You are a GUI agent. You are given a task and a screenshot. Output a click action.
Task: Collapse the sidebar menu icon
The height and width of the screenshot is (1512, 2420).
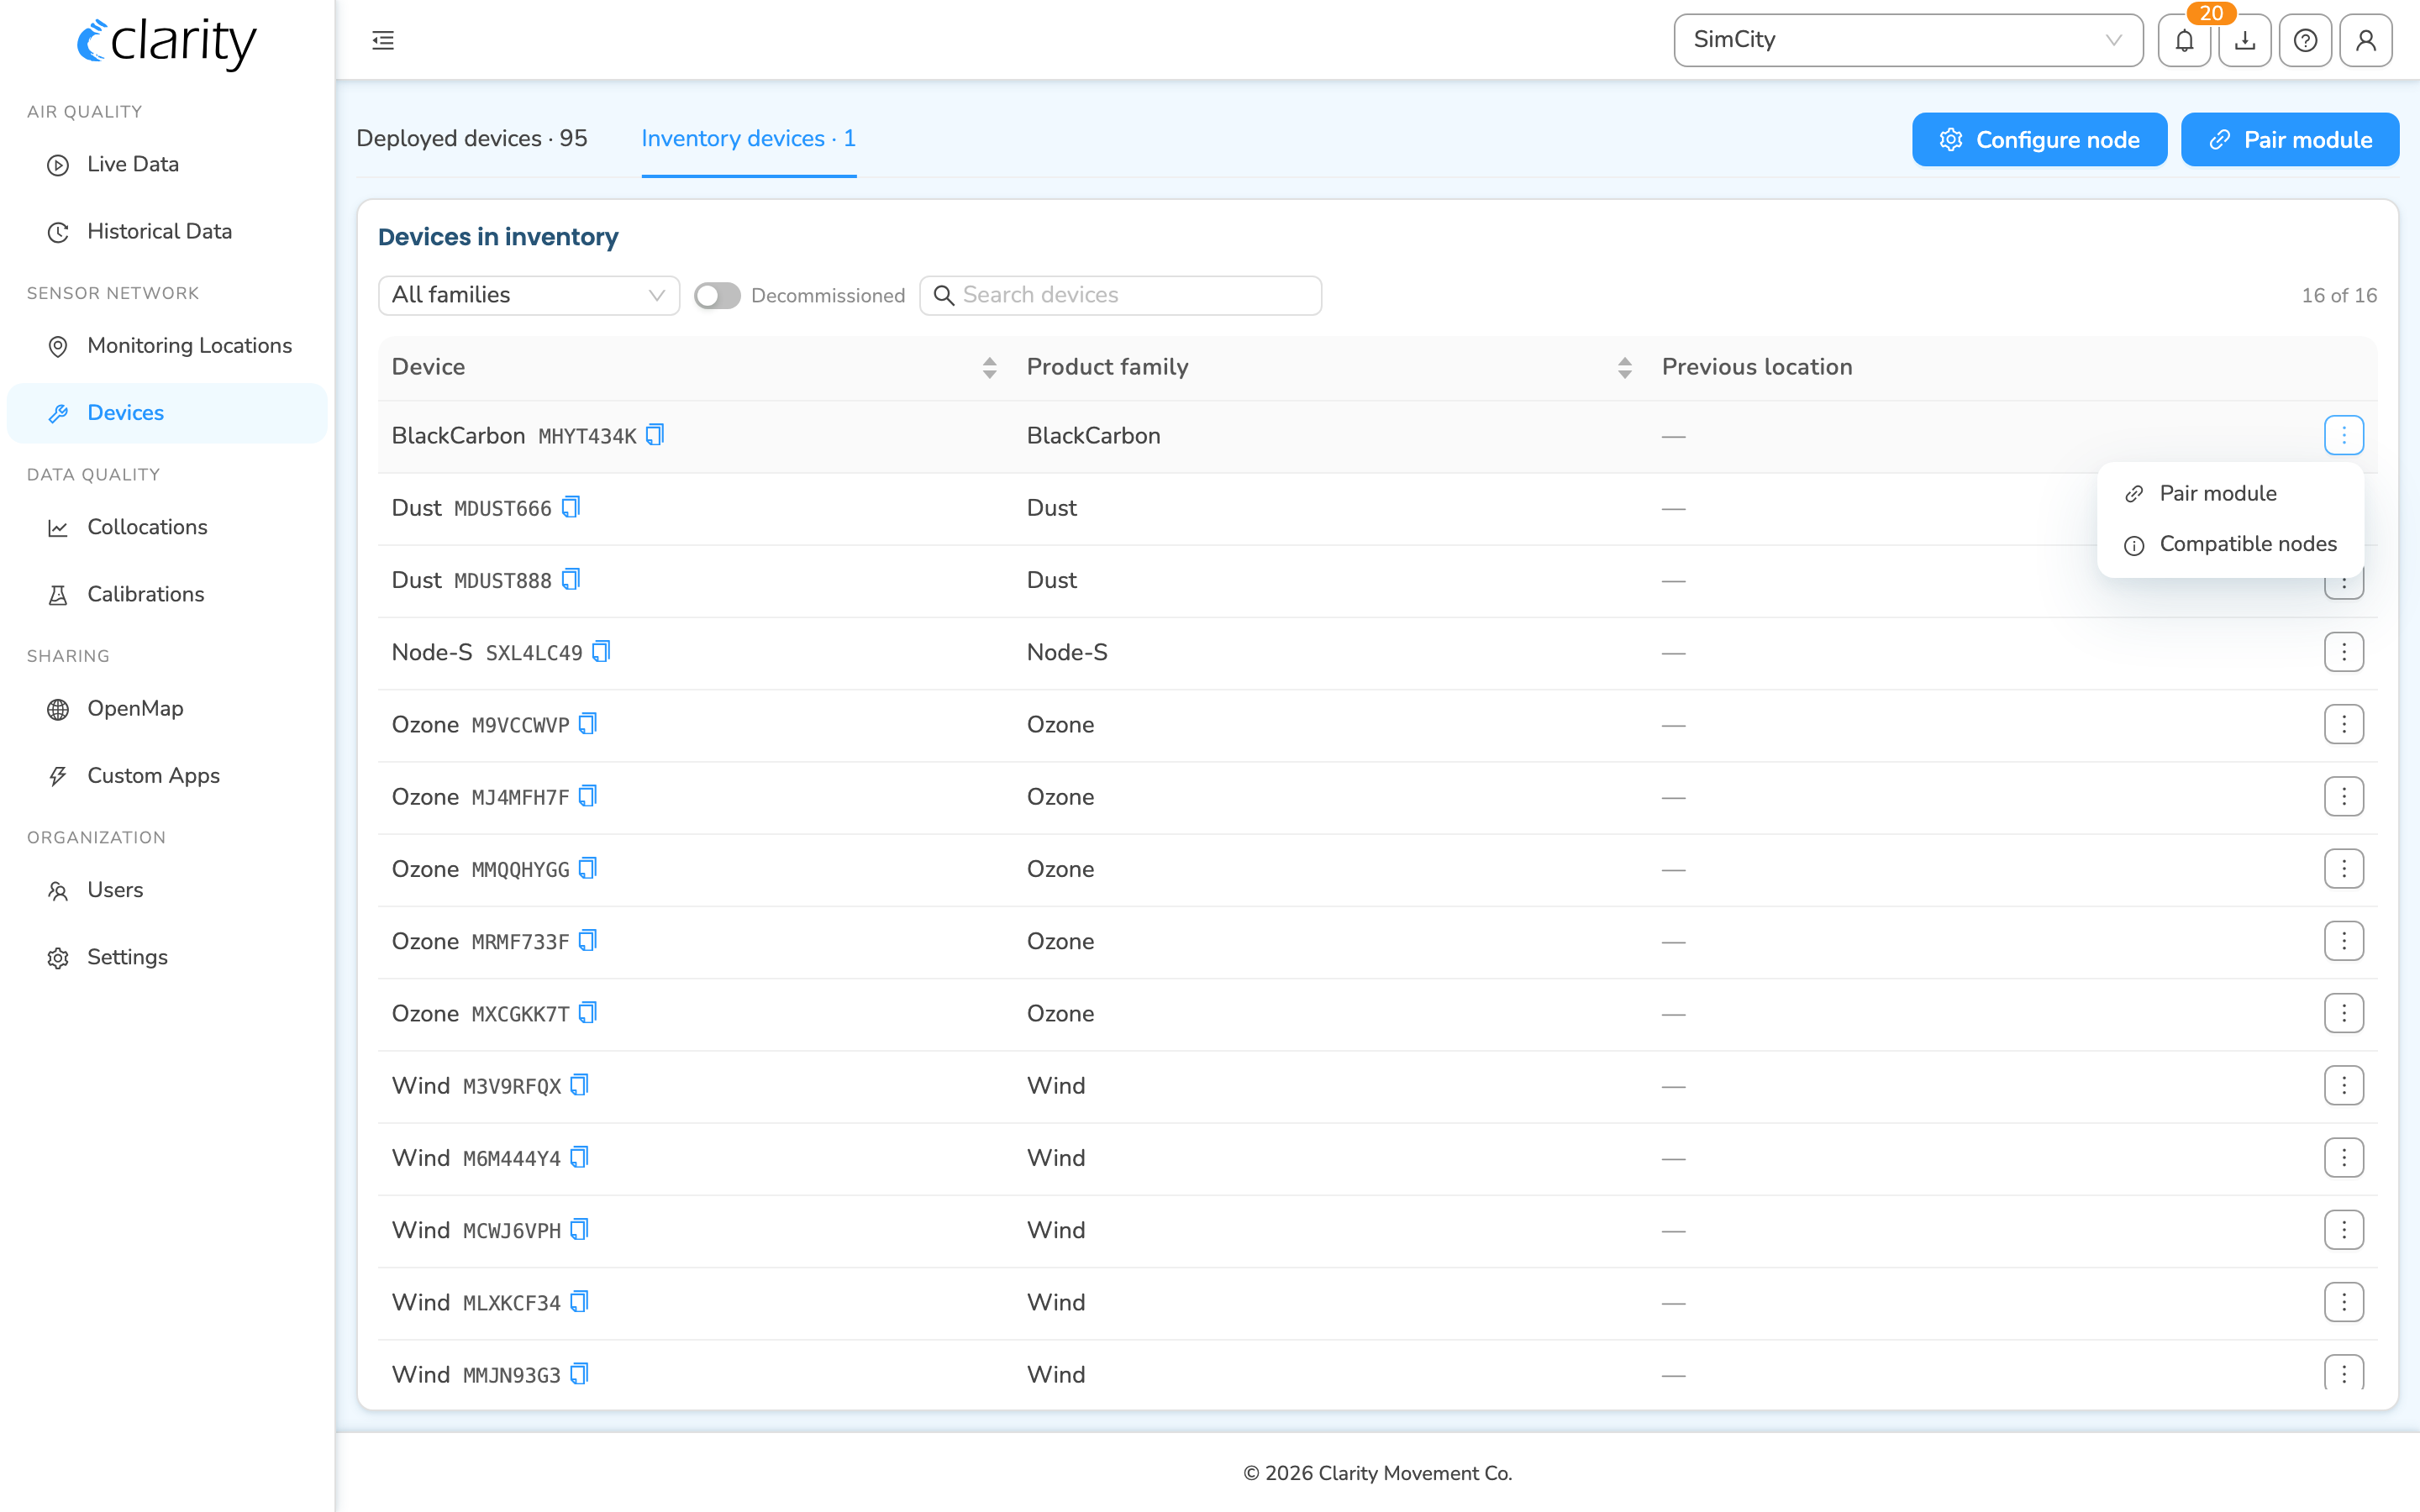click(x=383, y=40)
